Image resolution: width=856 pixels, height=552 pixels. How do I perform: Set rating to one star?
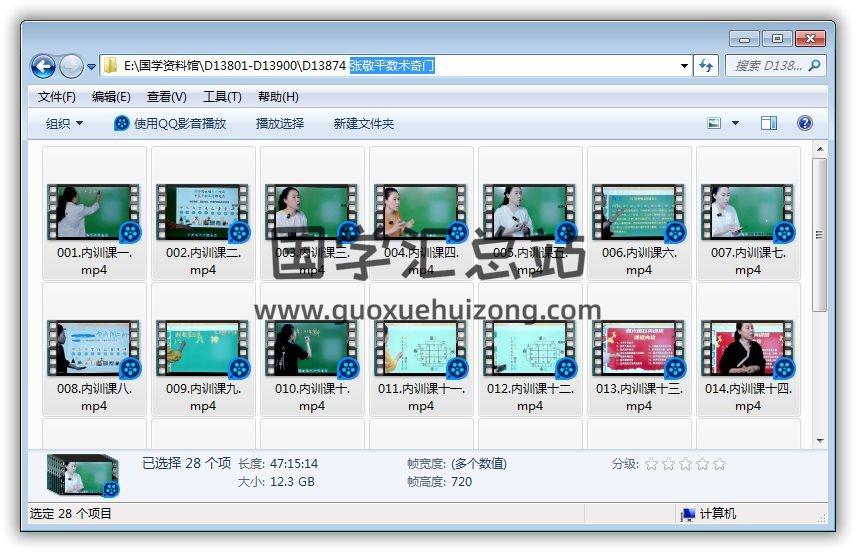[x=651, y=464]
